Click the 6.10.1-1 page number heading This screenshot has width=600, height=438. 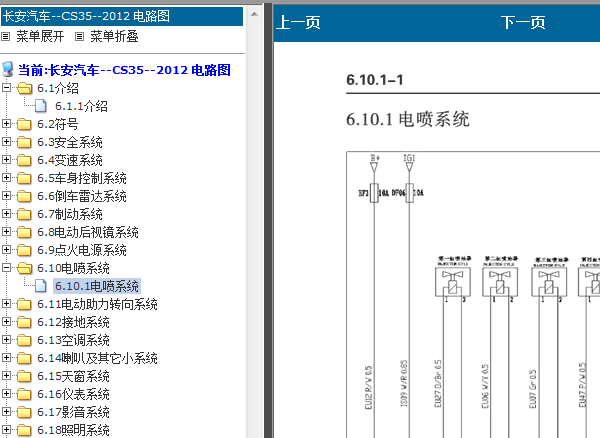375,80
